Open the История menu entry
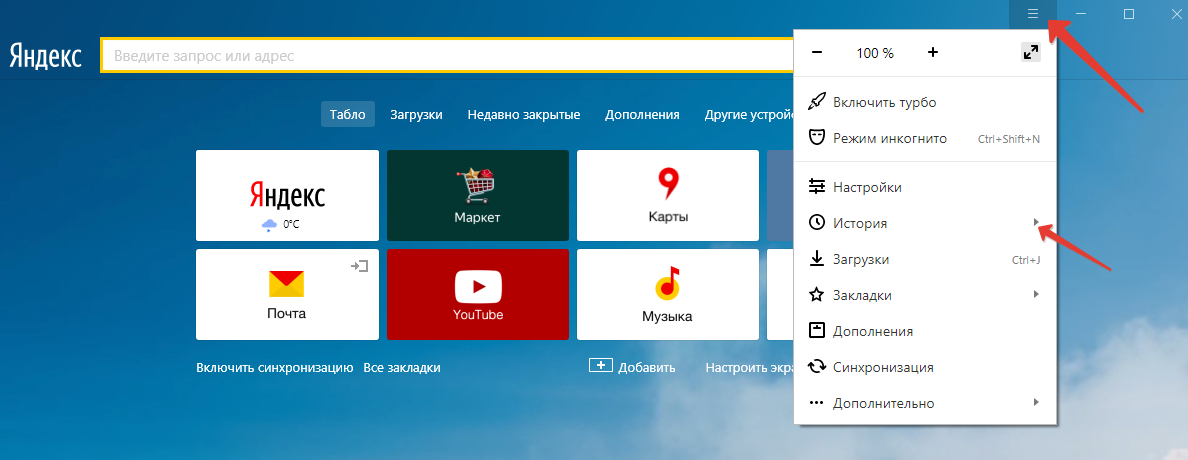This screenshot has height=460, width=1188. 924,223
